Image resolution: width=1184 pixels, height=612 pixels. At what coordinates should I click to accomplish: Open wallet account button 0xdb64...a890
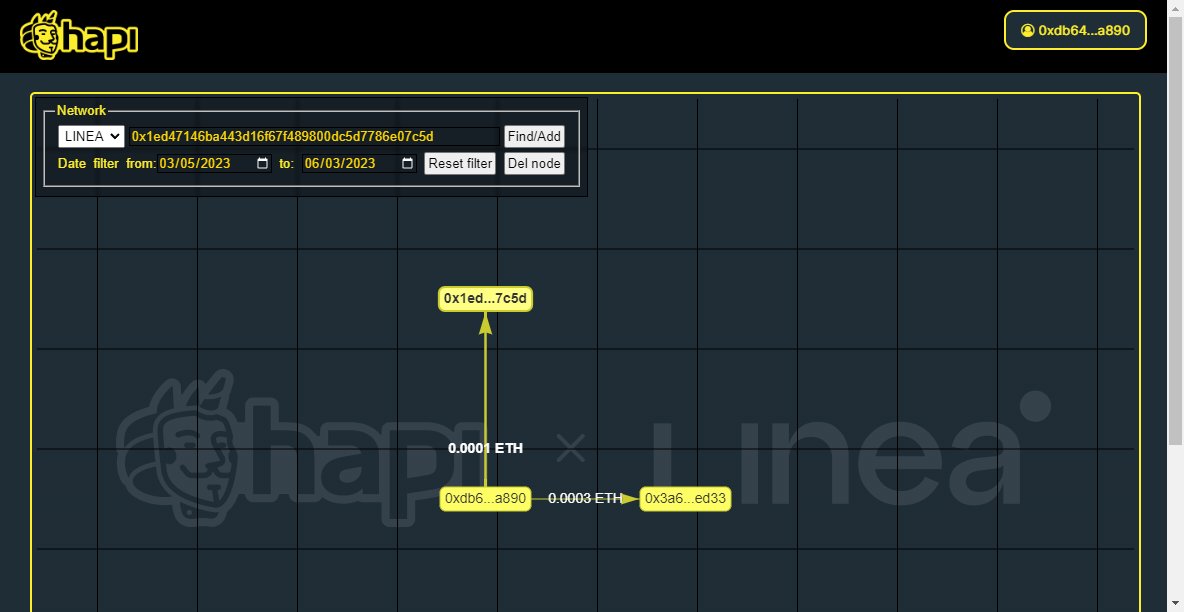(x=1075, y=30)
